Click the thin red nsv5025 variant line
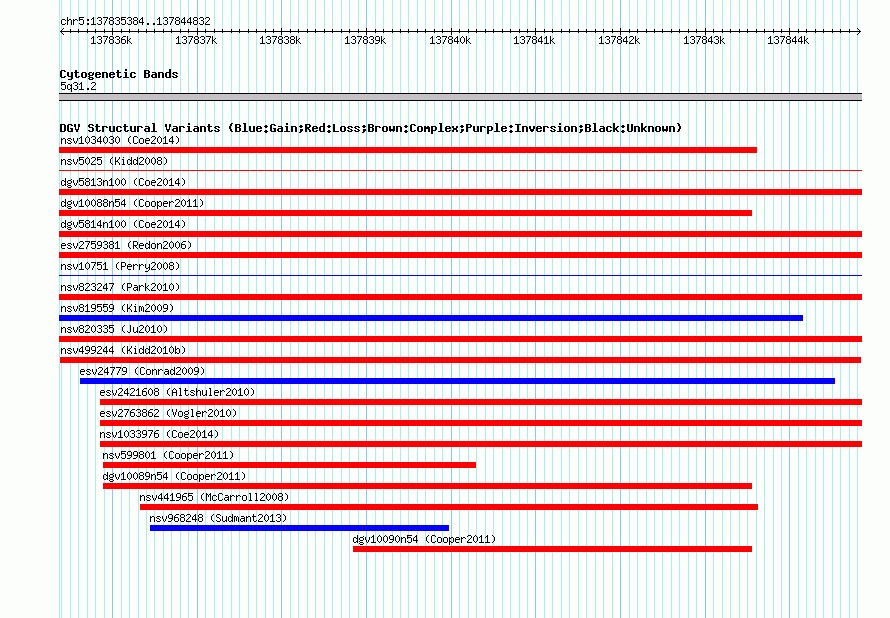 [460, 170]
